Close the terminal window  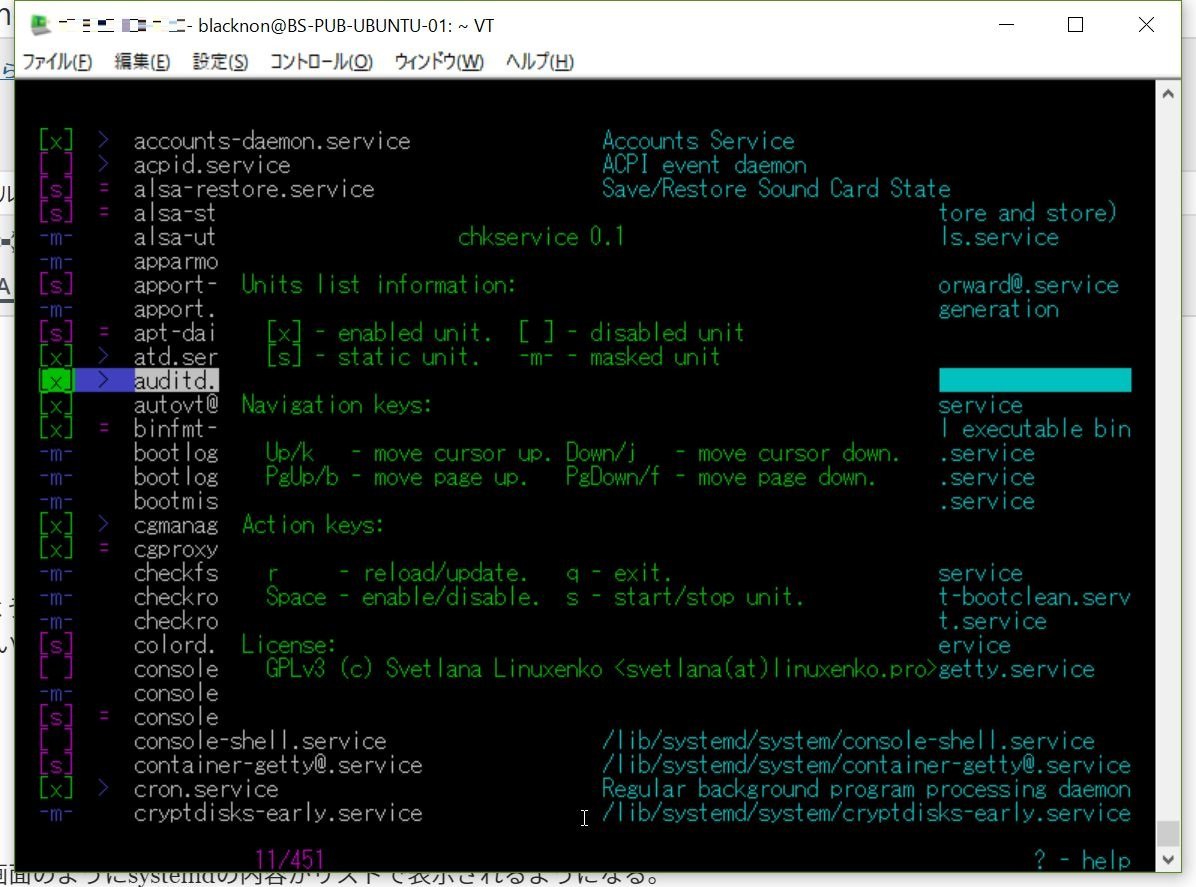point(1146,25)
